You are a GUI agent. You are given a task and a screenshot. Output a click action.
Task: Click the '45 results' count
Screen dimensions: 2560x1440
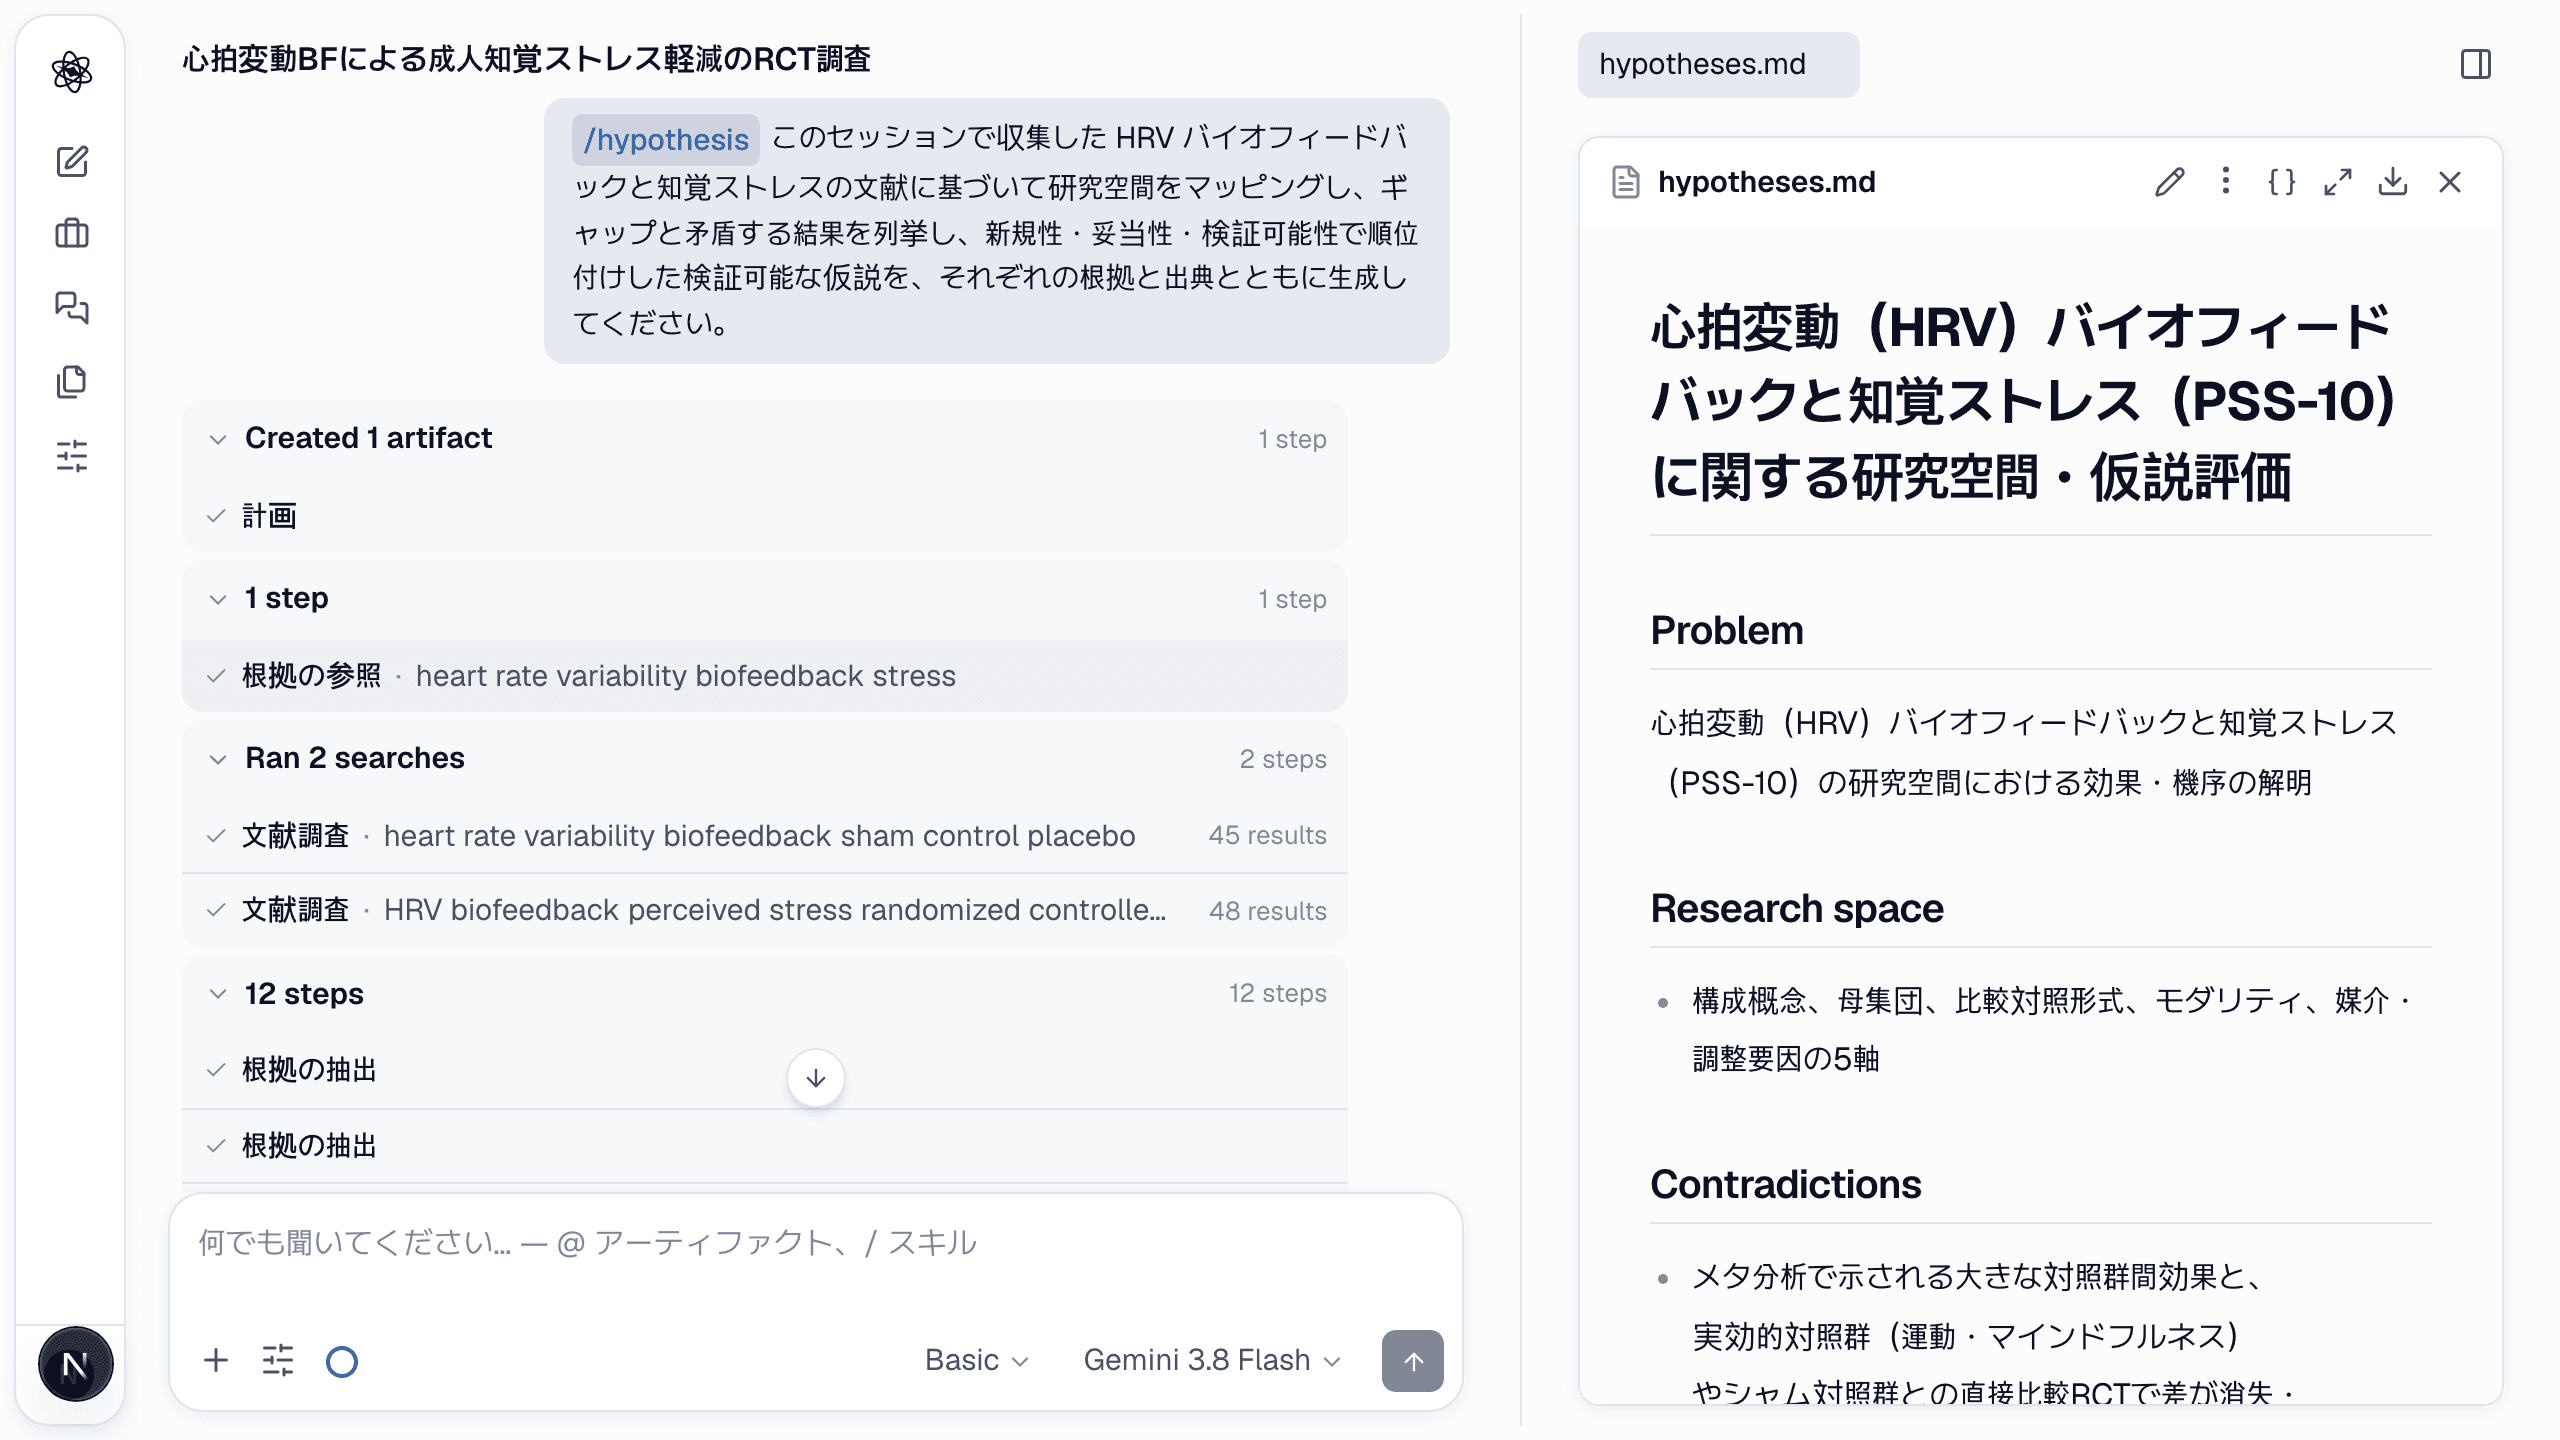1267,835
